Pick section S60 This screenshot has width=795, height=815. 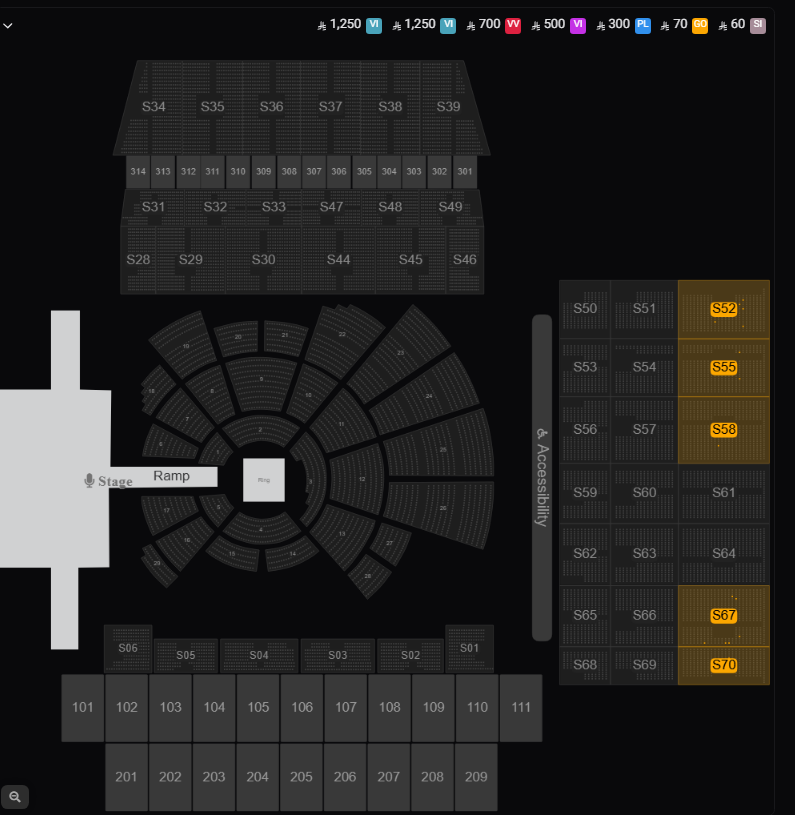644,493
